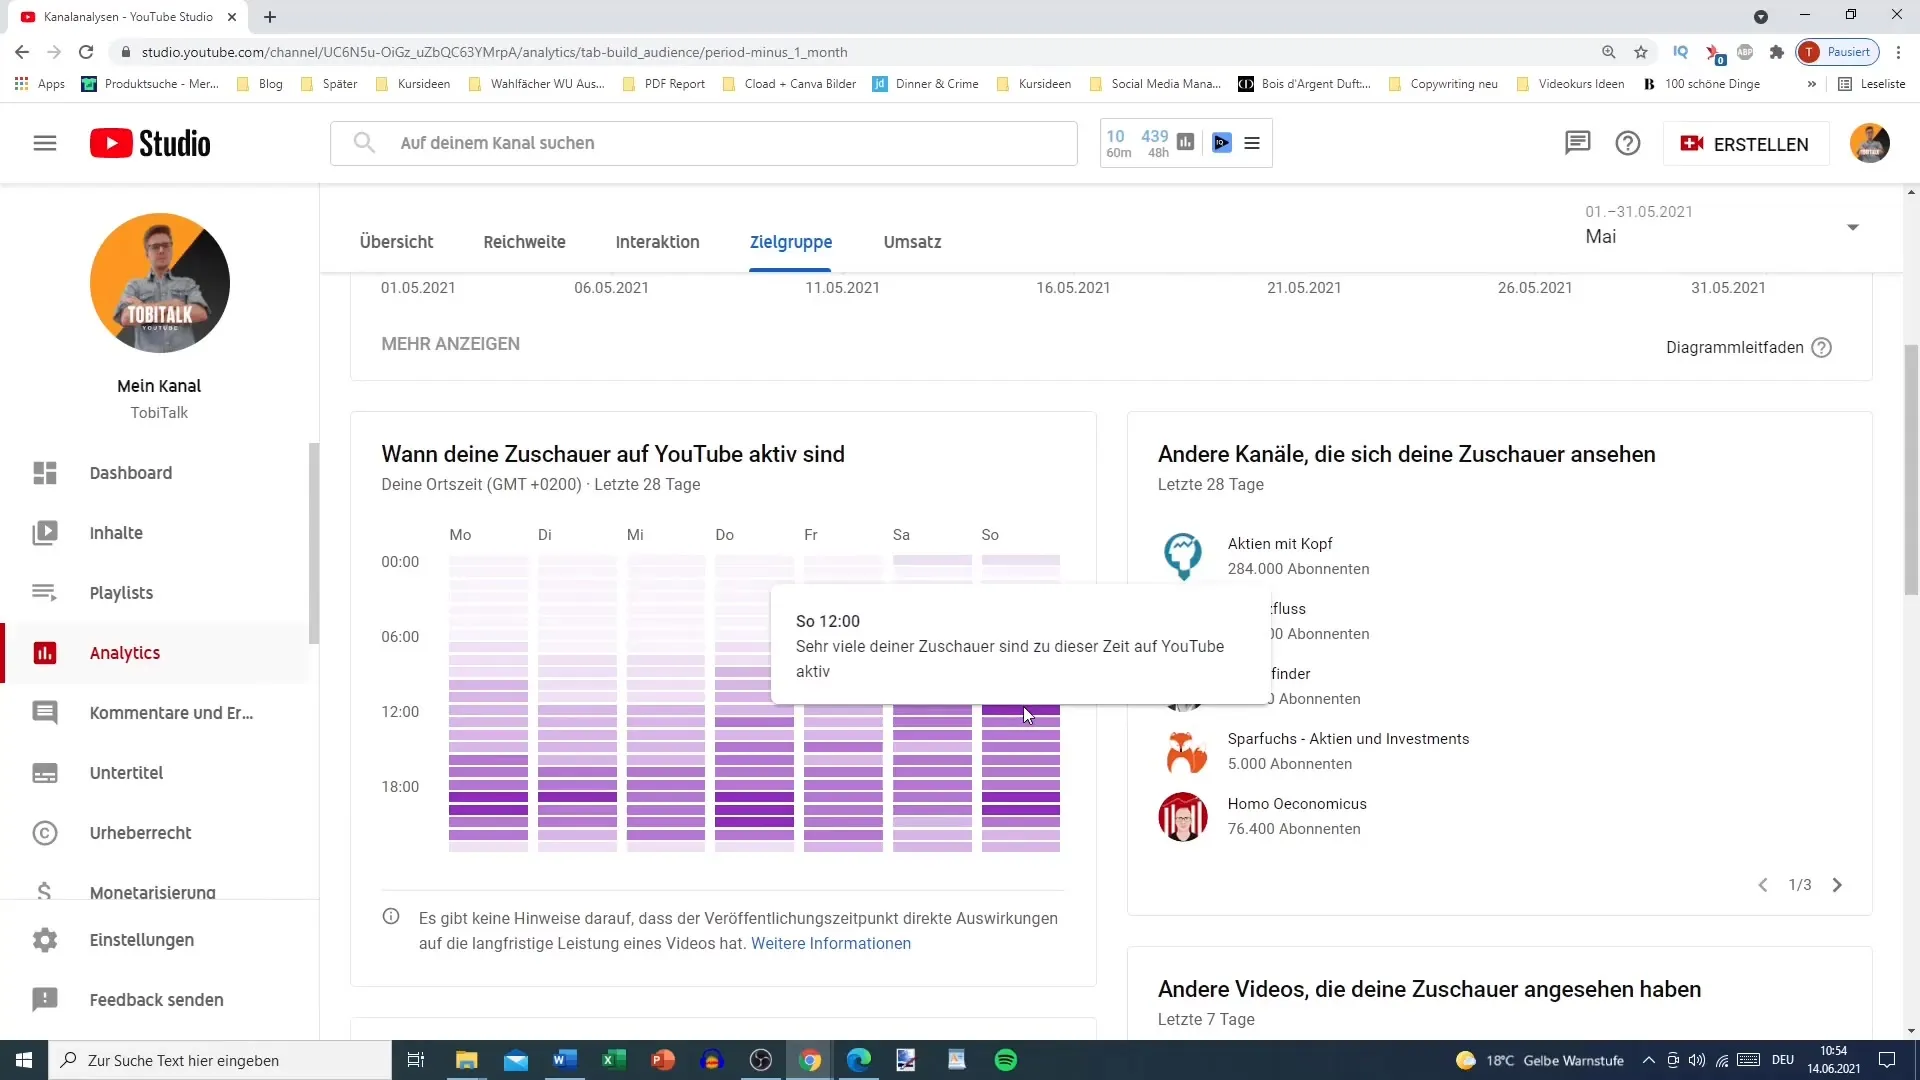Click the Dashboard sidebar icon
This screenshot has width=1920, height=1080.
click(x=45, y=472)
